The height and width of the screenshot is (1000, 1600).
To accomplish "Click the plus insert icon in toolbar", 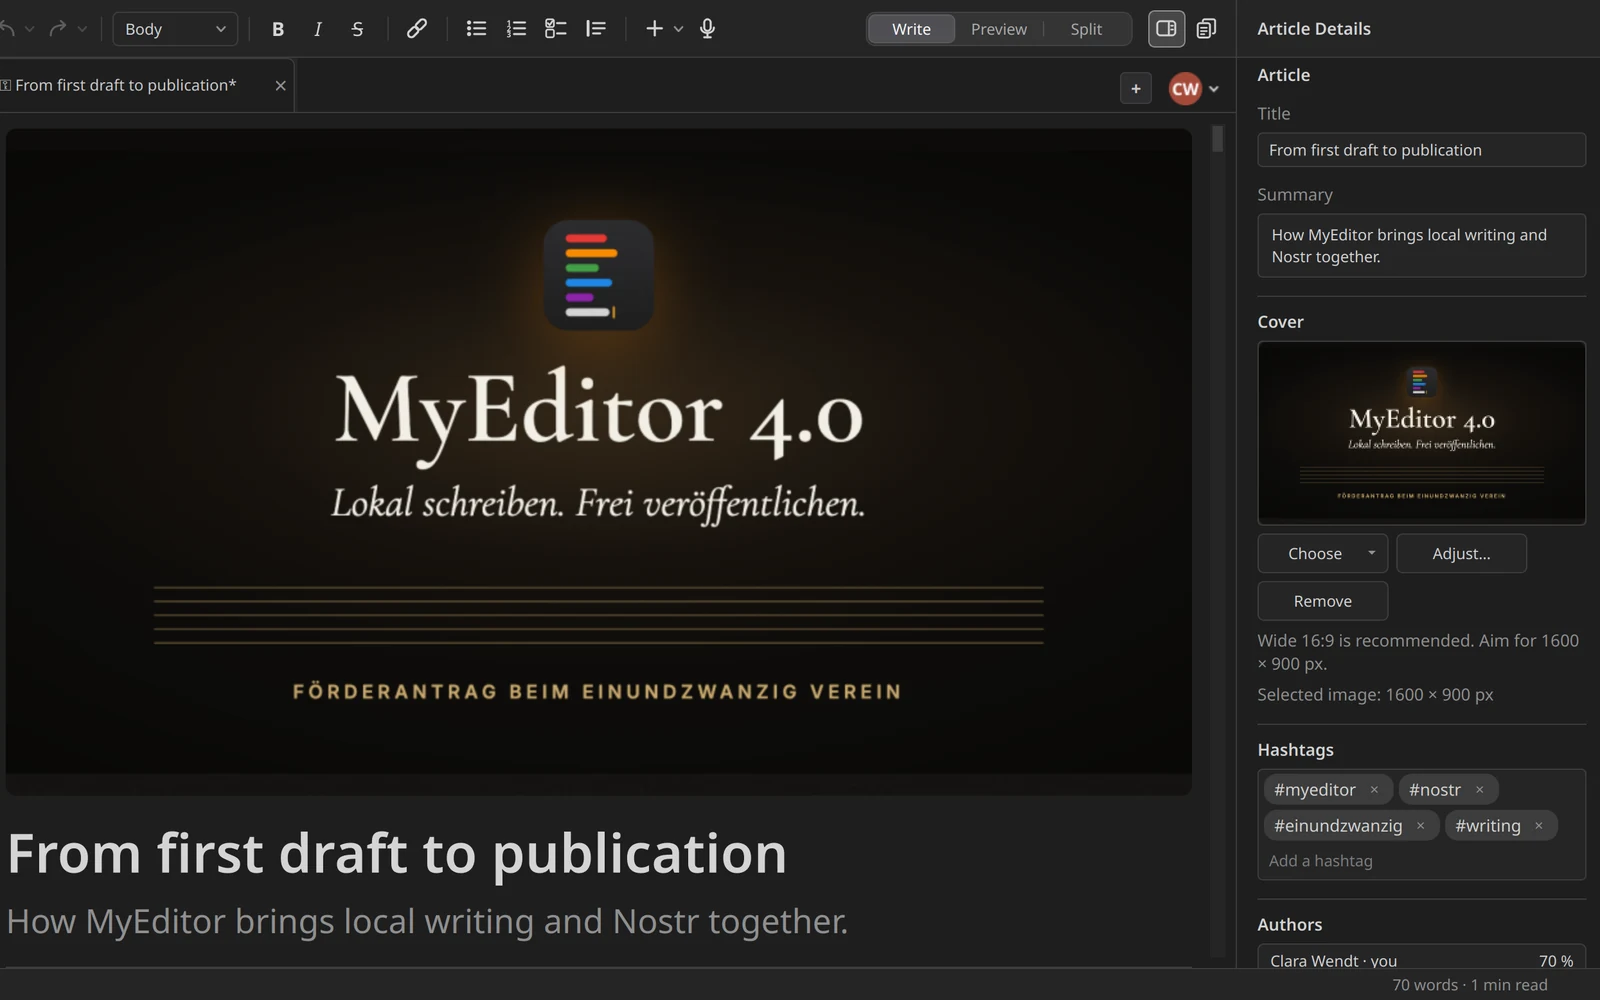I will (x=654, y=29).
